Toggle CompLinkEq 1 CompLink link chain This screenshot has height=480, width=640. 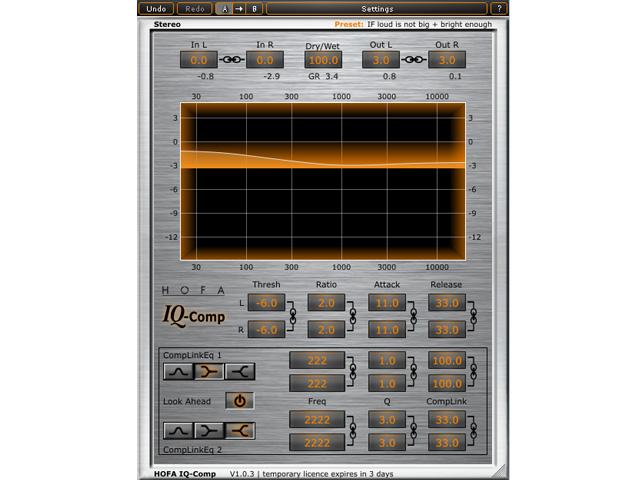pos(473,372)
